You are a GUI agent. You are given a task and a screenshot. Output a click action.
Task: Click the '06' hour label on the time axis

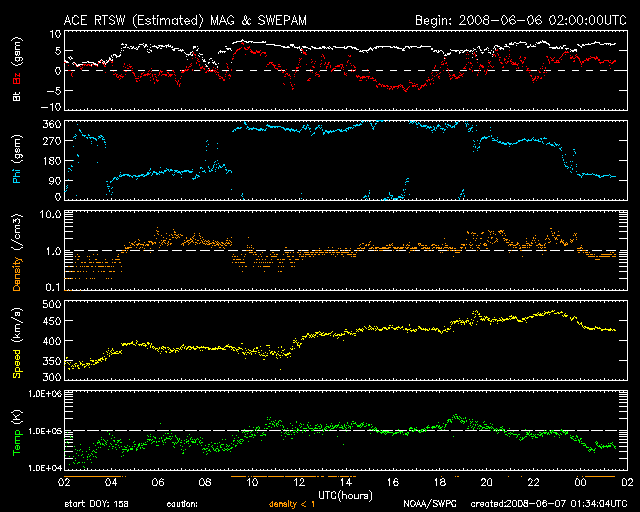tap(158, 483)
